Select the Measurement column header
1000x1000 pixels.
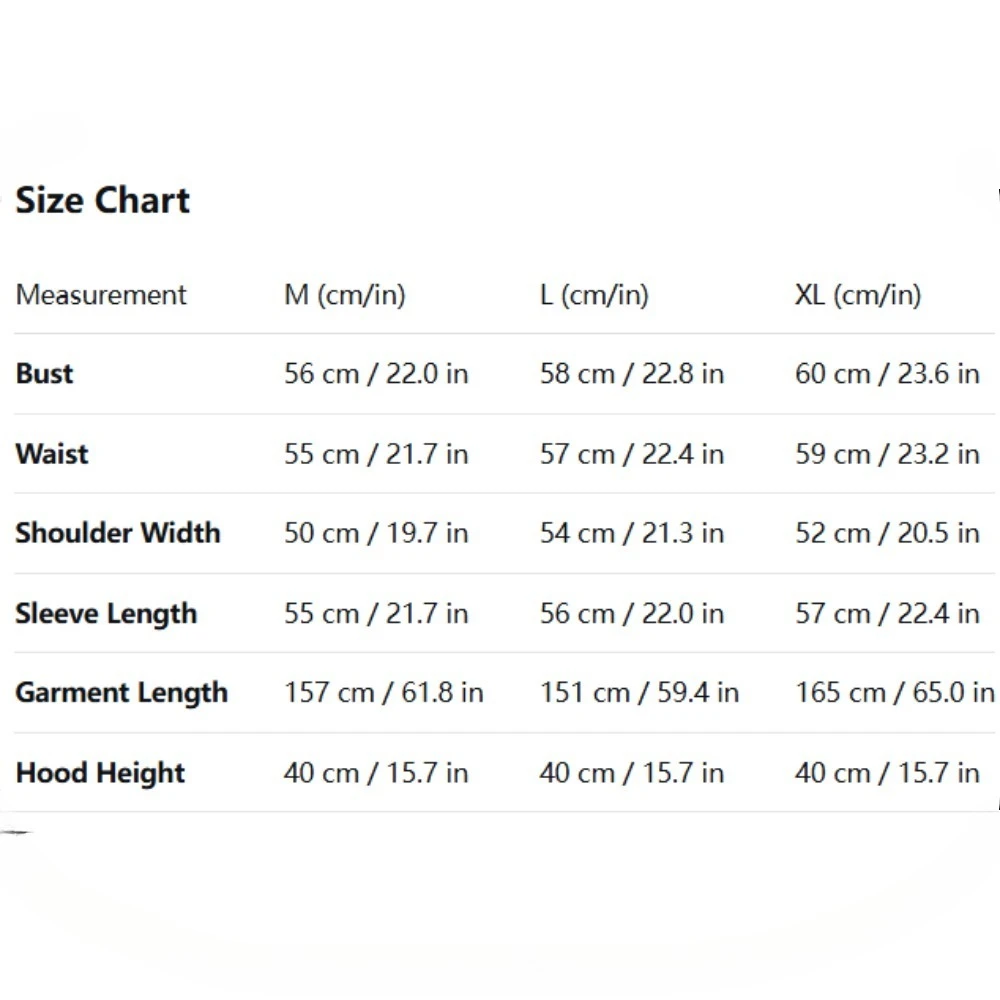(x=101, y=295)
